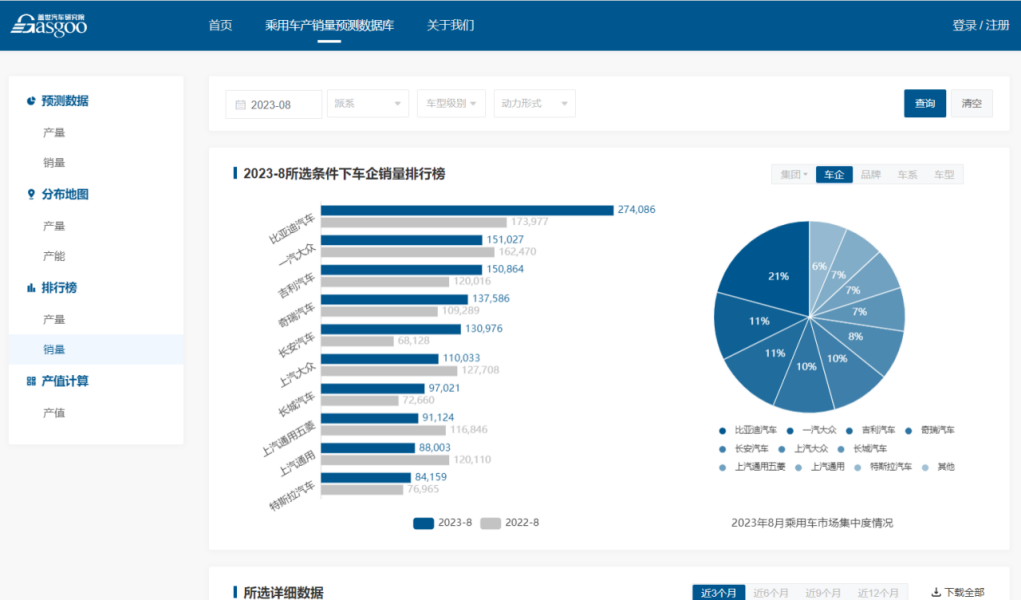Select the 近6个月 tab
This screenshot has height=600, width=1021.
[771, 593]
